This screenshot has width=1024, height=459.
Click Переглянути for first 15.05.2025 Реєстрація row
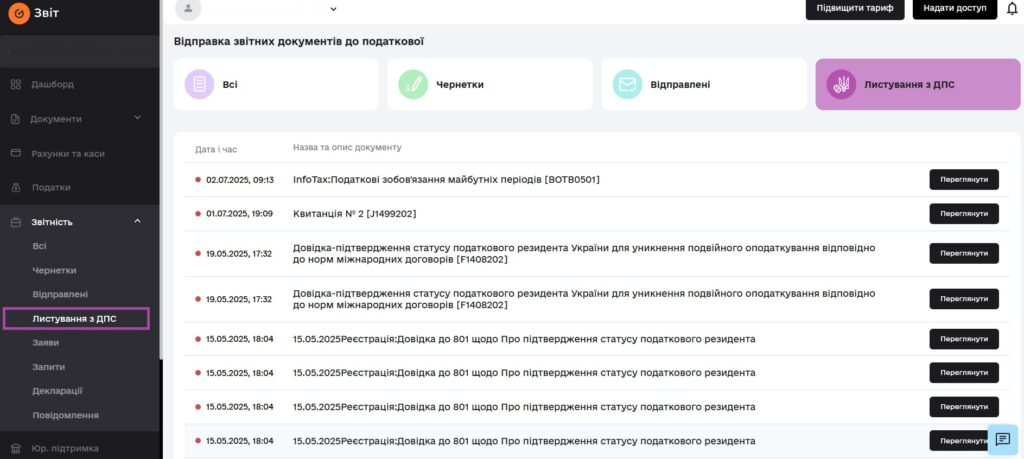[964, 339]
